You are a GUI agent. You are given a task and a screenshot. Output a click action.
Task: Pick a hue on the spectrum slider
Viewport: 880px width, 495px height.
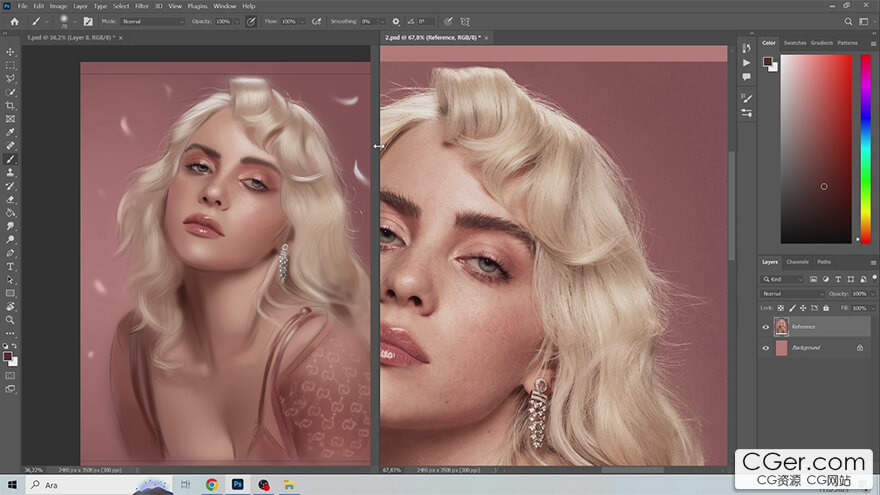pos(865,149)
